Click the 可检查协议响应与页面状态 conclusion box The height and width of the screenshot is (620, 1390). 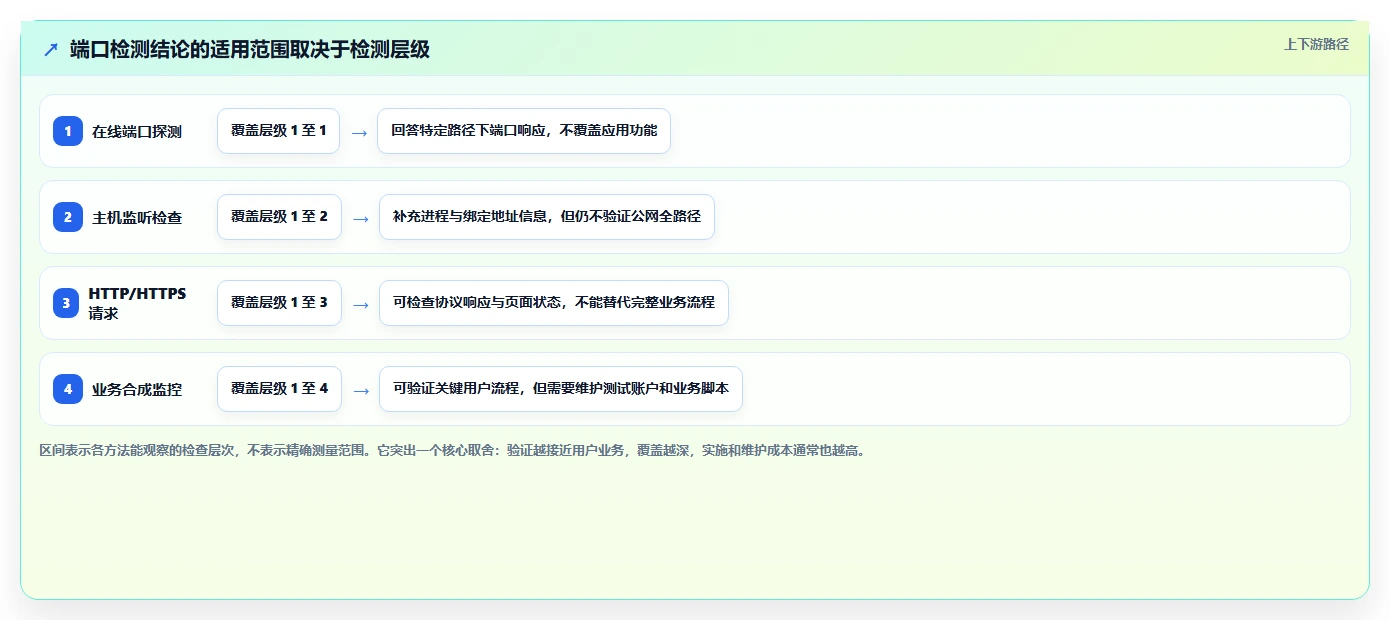[553, 303]
